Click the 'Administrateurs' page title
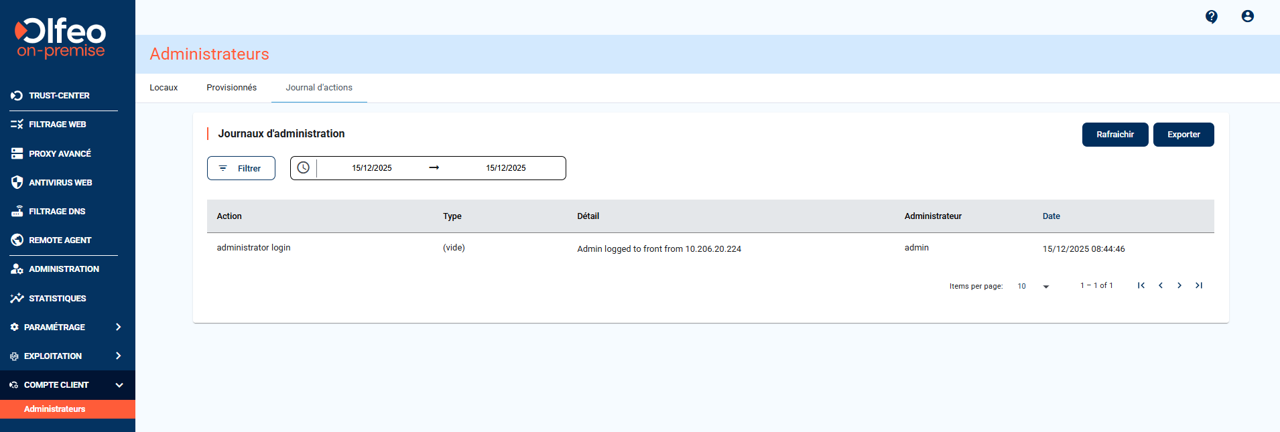Image resolution: width=1280 pixels, height=432 pixels. [x=209, y=54]
